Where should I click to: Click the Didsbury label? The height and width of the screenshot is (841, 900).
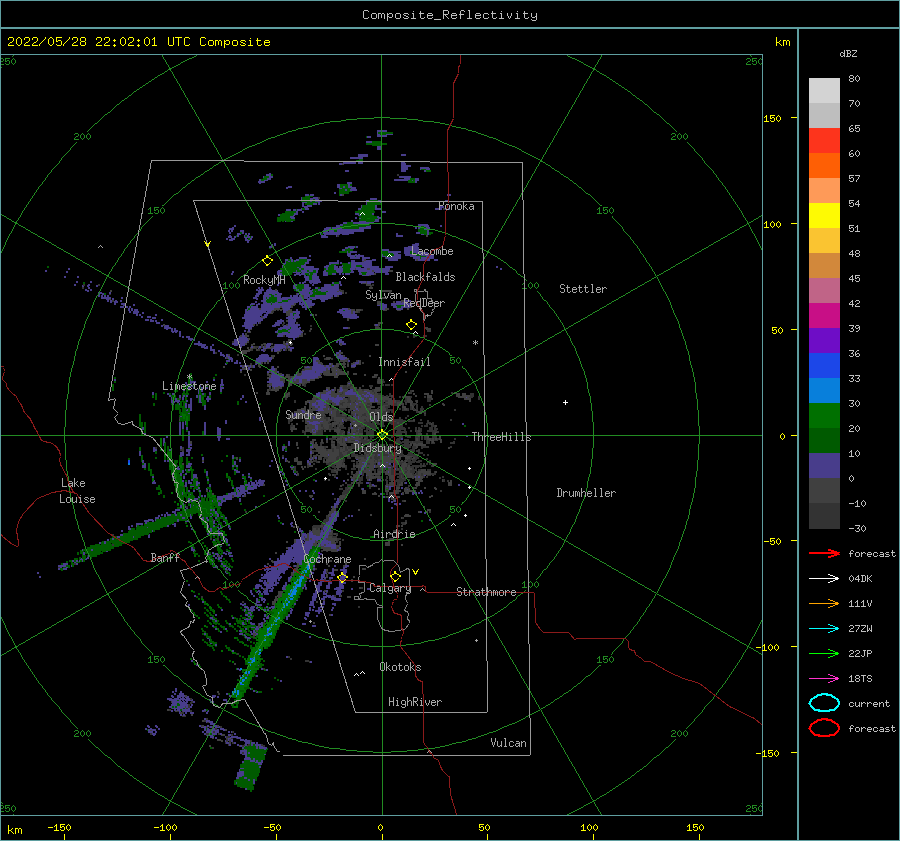pyautogui.click(x=378, y=448)
